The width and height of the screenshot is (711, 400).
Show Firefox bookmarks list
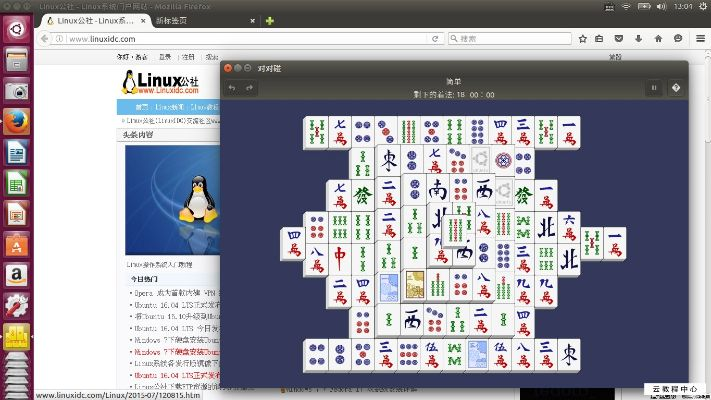599,39
